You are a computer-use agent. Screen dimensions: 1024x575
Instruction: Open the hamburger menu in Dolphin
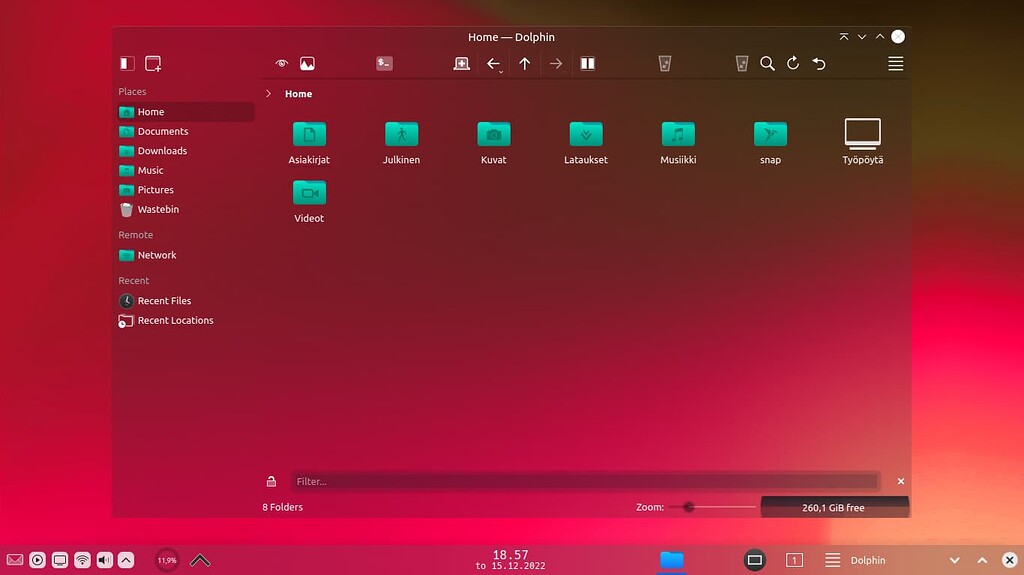(x=895, y=64)
